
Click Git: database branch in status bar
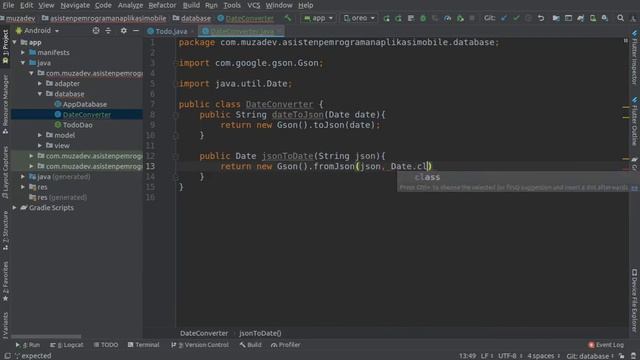coord(590,356)
